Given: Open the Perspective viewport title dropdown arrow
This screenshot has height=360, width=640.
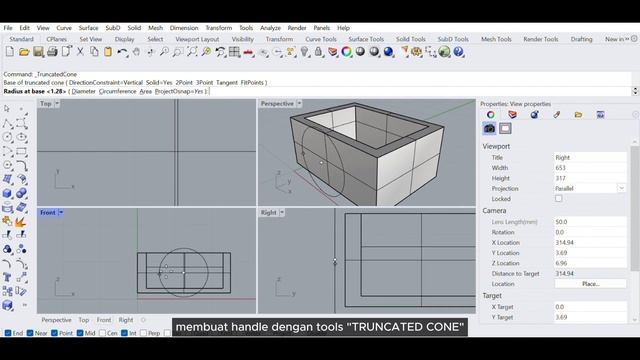Looking at the screenshot, I should pos(299,104).
